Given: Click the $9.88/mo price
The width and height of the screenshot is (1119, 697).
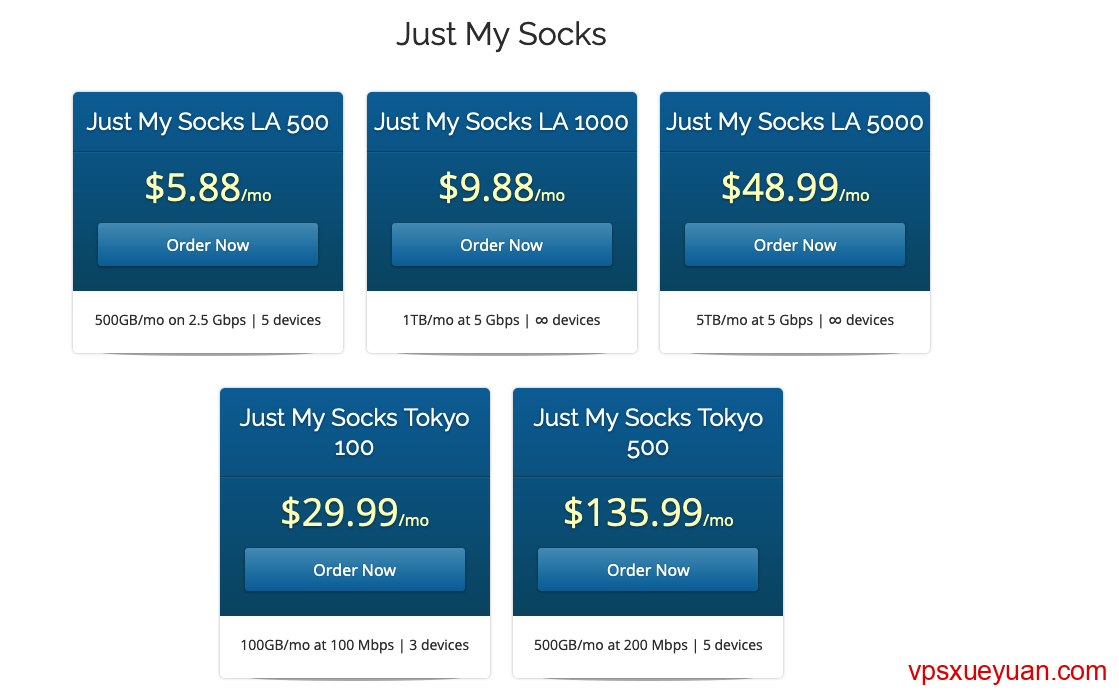Looking at the screenshot, I should pyautogui.click(x=501, y=188).
